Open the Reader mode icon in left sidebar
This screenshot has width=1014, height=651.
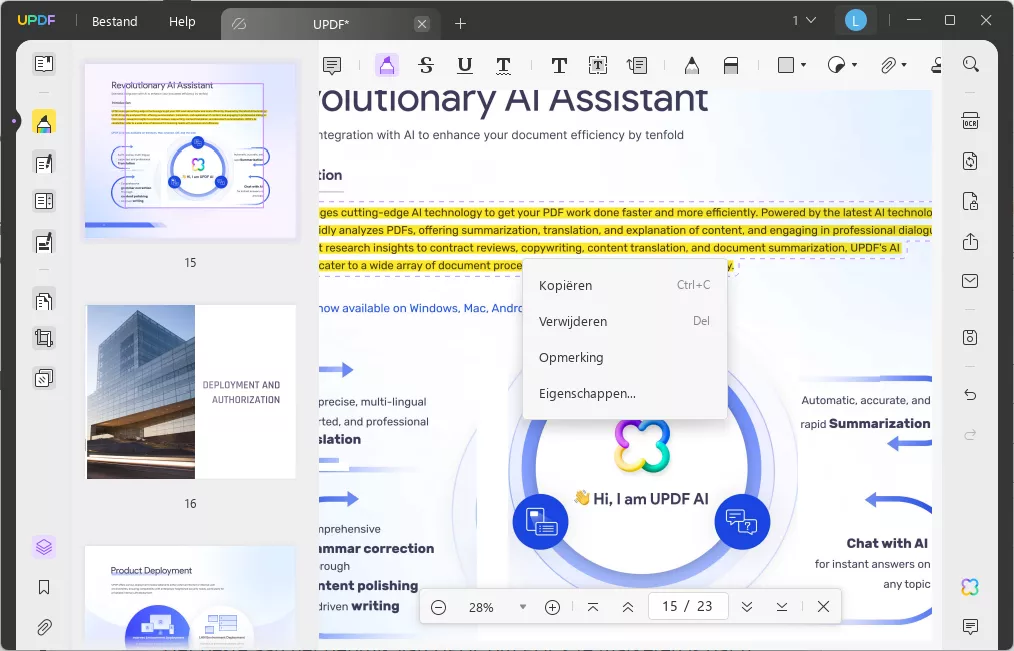44,63
